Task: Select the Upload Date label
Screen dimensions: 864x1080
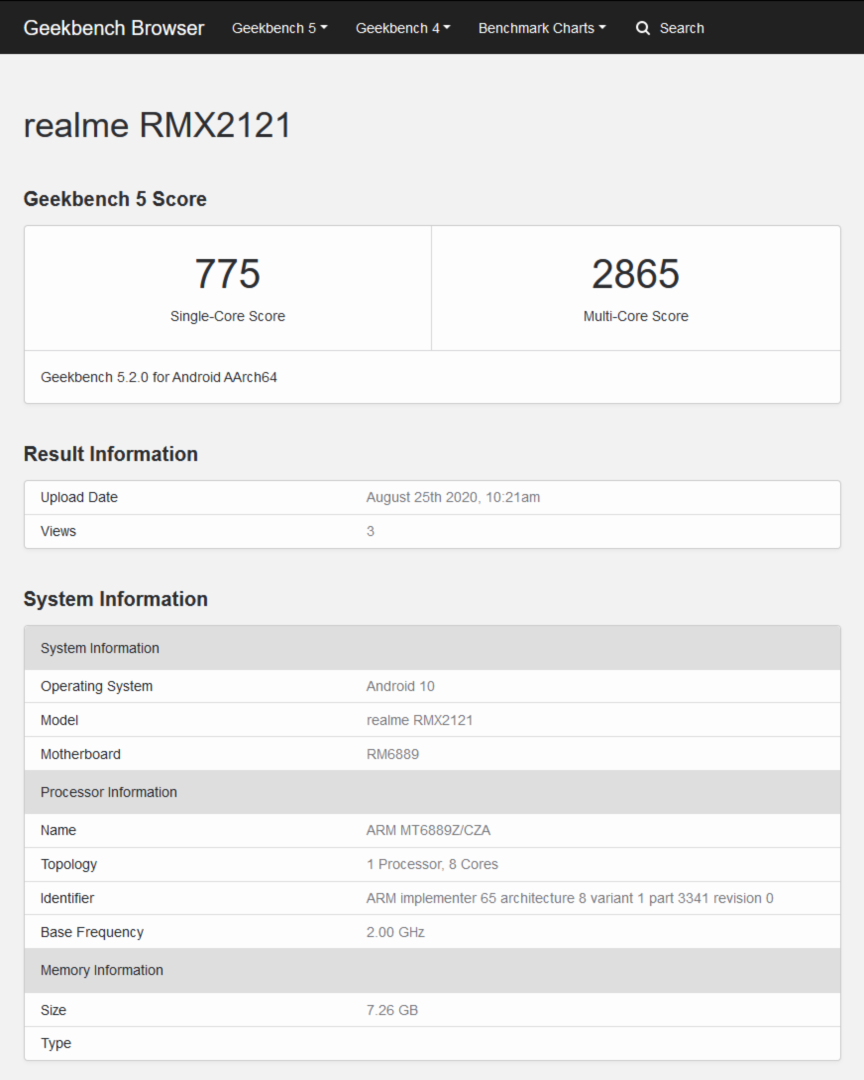Action: pyautogui.click(x=79, y=497)
